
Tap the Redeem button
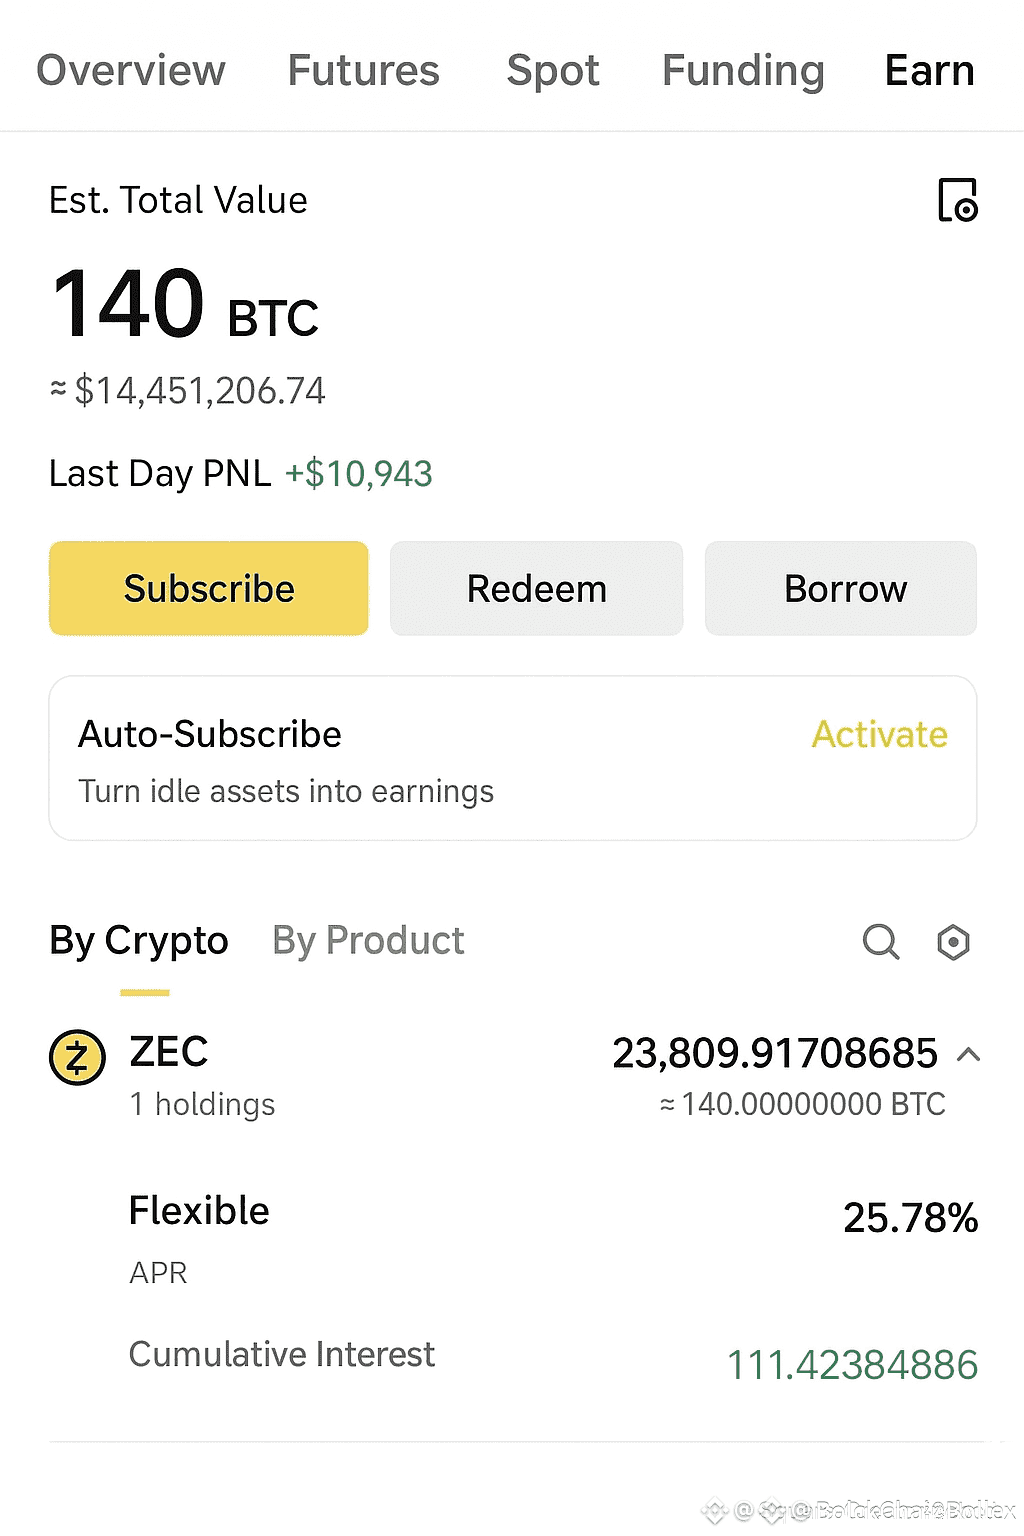click(536, 589)
